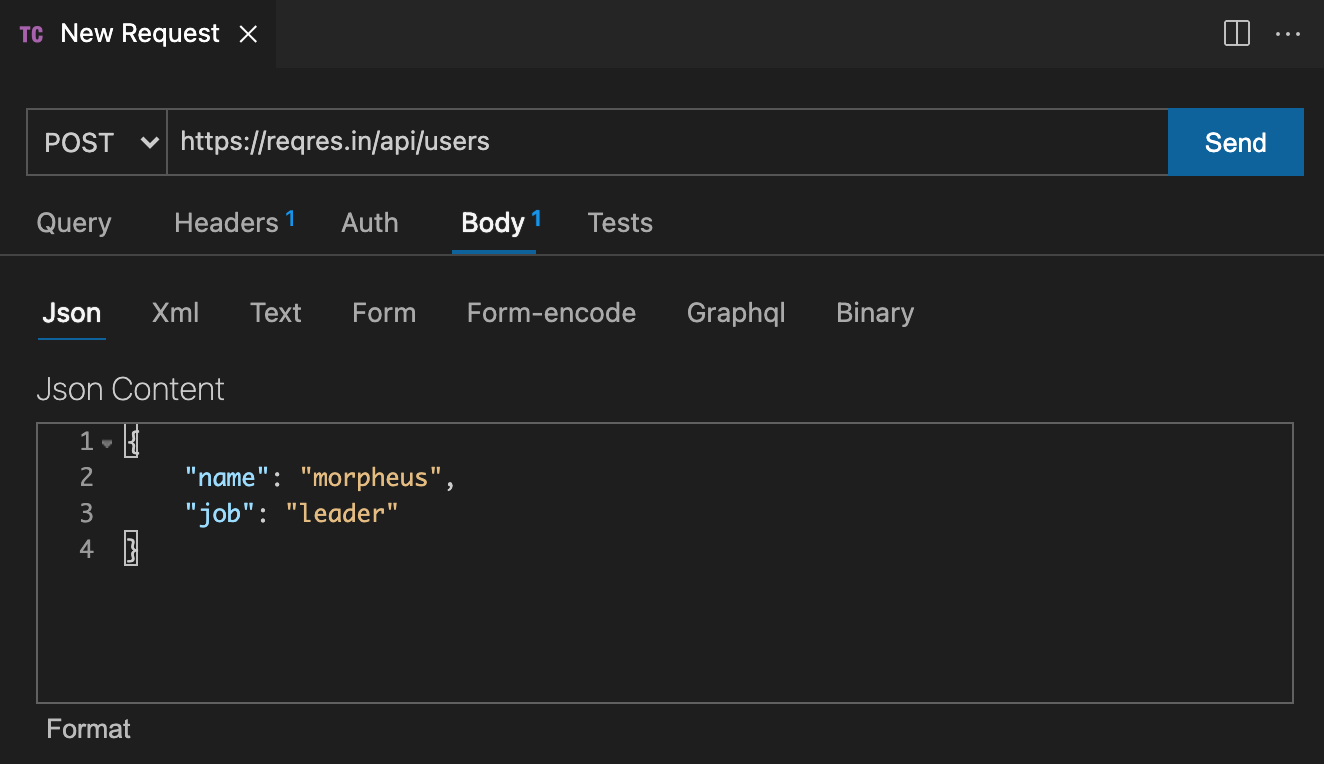
Task: Open the Tests tab
Action: 620,223
